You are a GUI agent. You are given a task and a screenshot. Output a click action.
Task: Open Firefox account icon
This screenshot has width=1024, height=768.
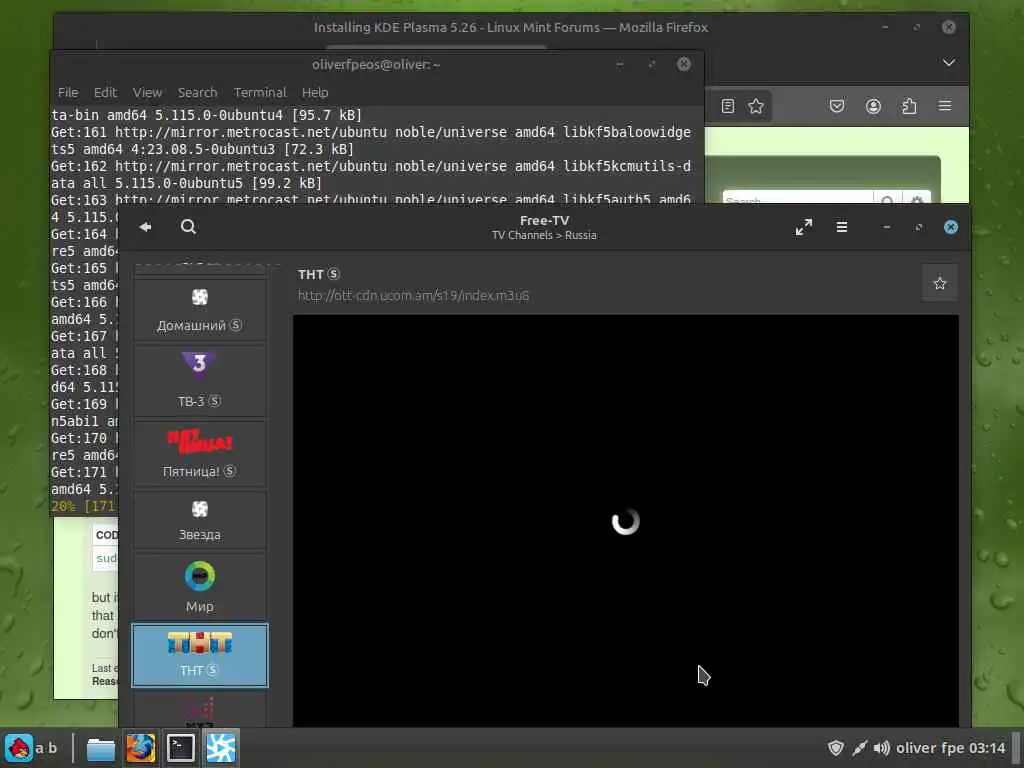[x=873, y=106]
